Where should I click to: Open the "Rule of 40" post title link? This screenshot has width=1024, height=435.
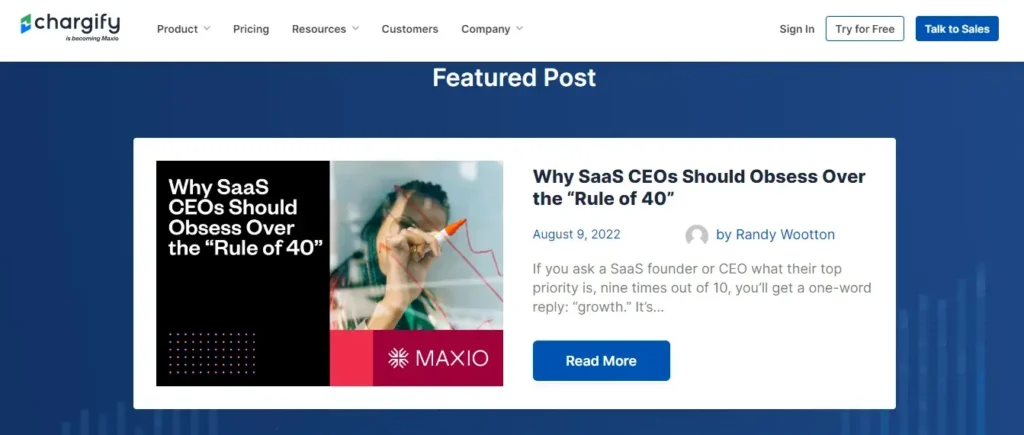coord(699,187)
